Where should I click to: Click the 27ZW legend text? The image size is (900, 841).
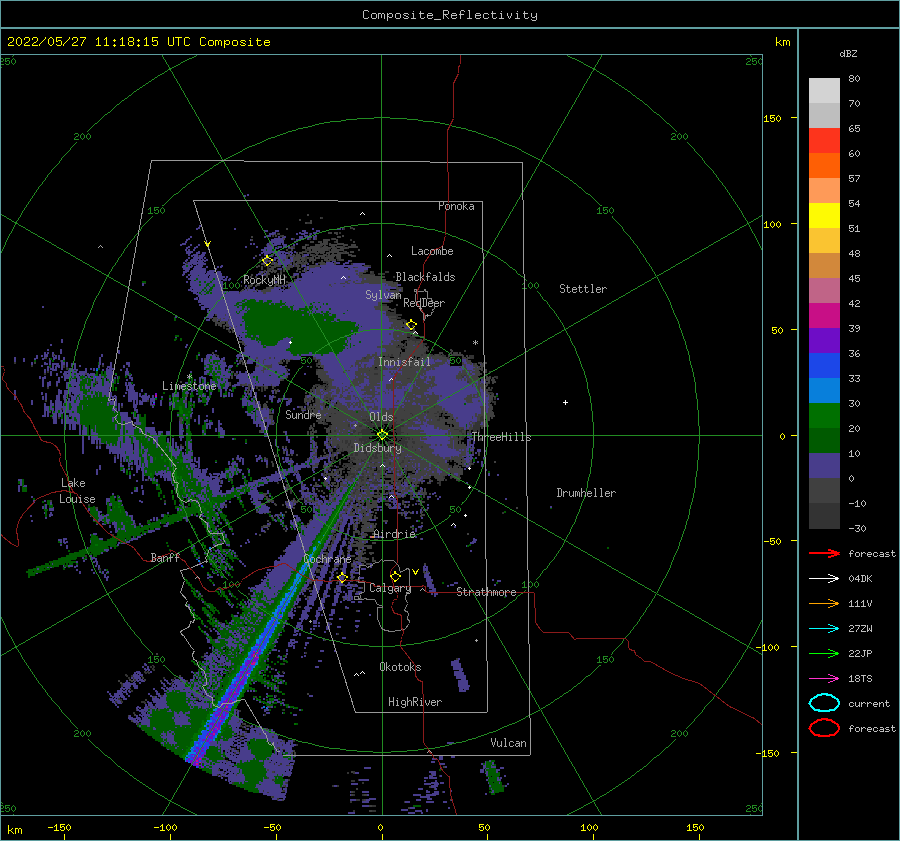click(x=860, y=629)
